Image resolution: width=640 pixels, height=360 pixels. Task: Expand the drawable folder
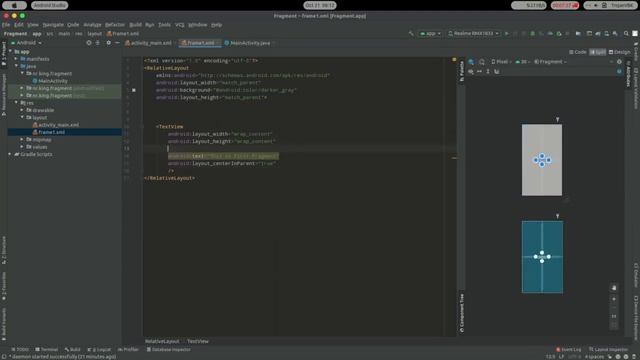coord(22,110)
